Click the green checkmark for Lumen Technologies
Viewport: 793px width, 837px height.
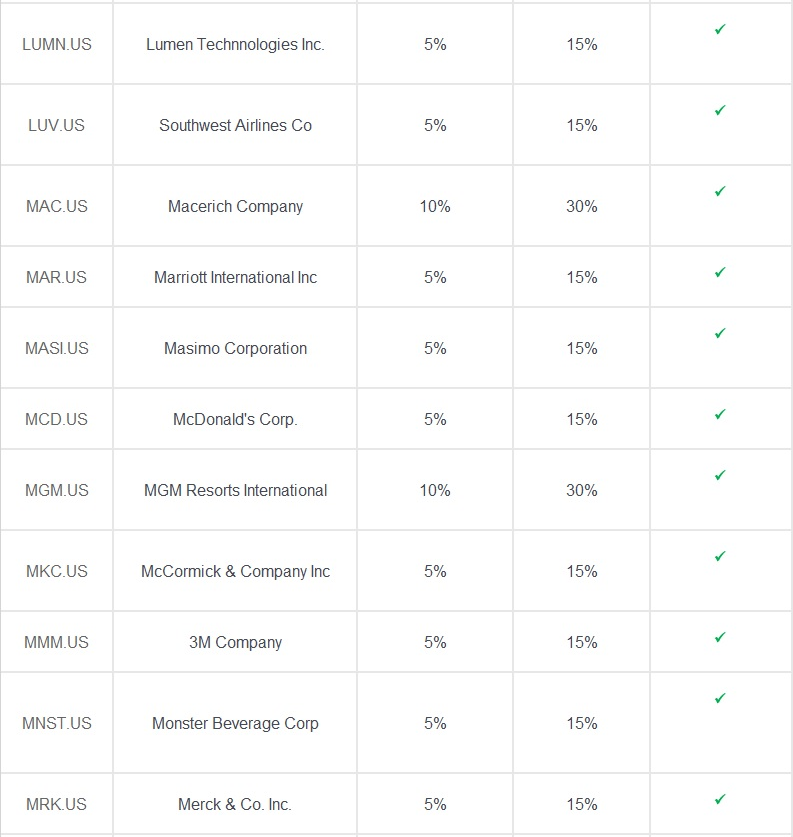720,29
